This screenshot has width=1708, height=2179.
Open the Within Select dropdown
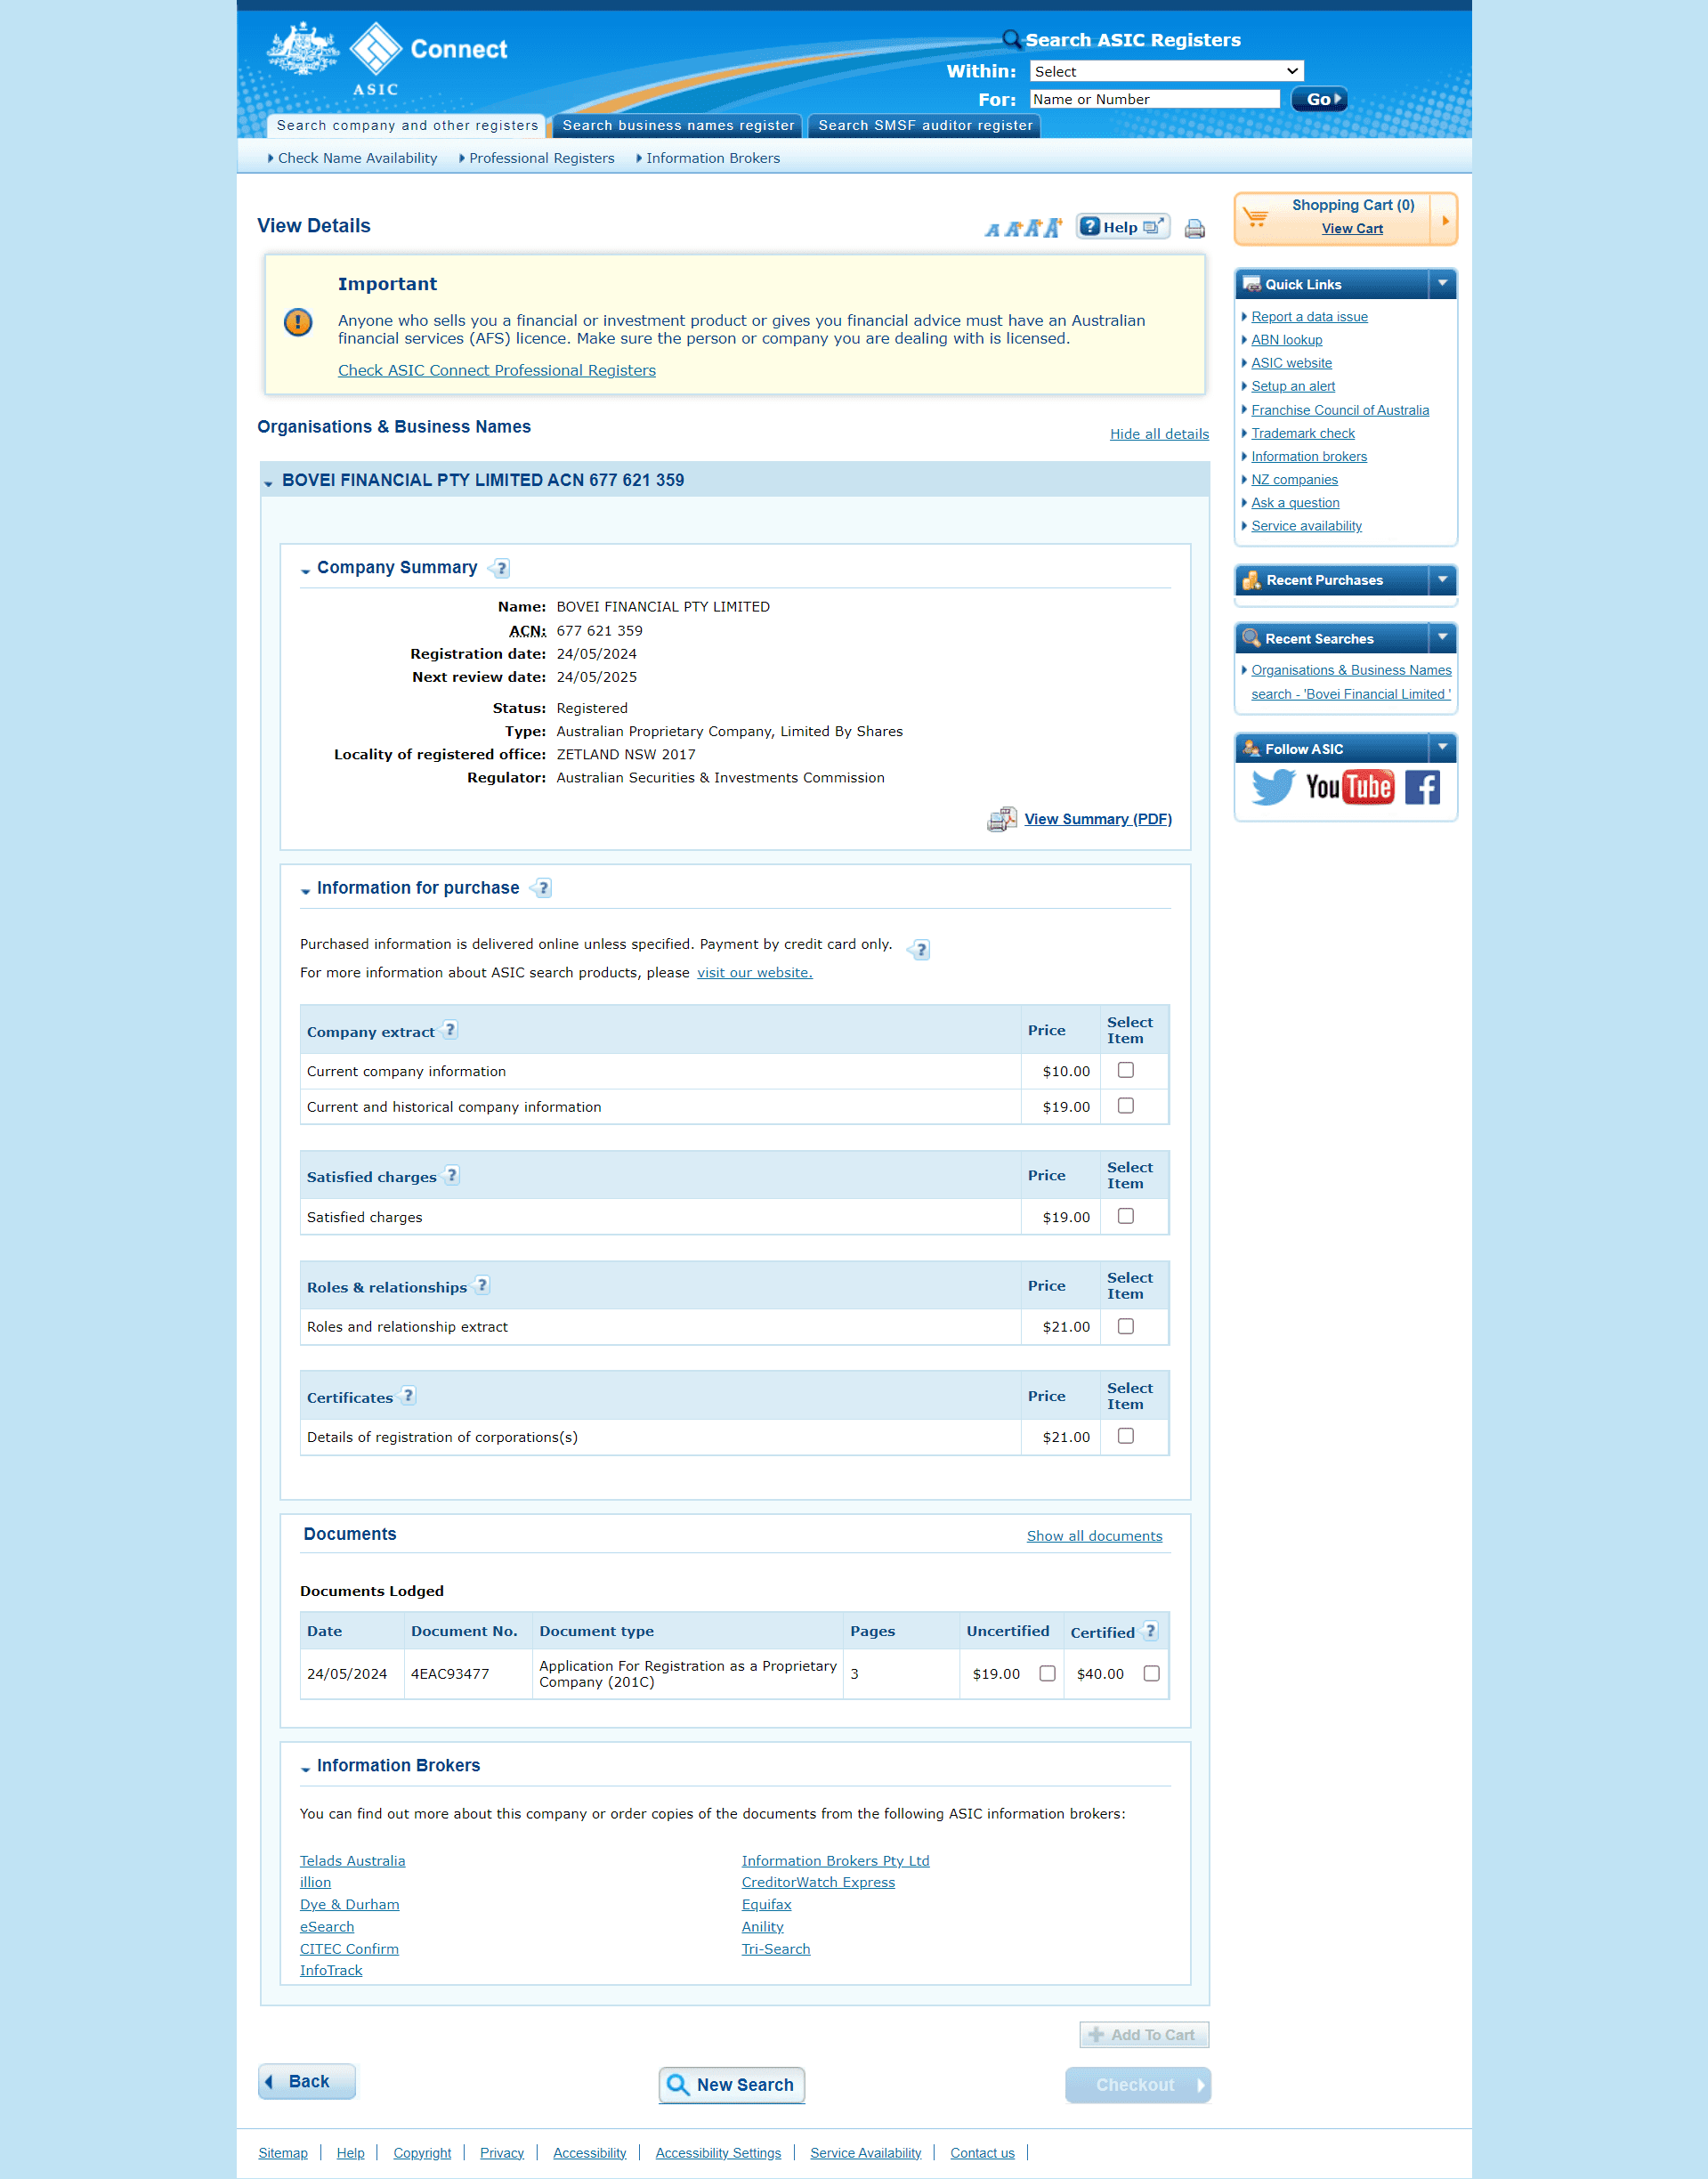coord(1166,71)
